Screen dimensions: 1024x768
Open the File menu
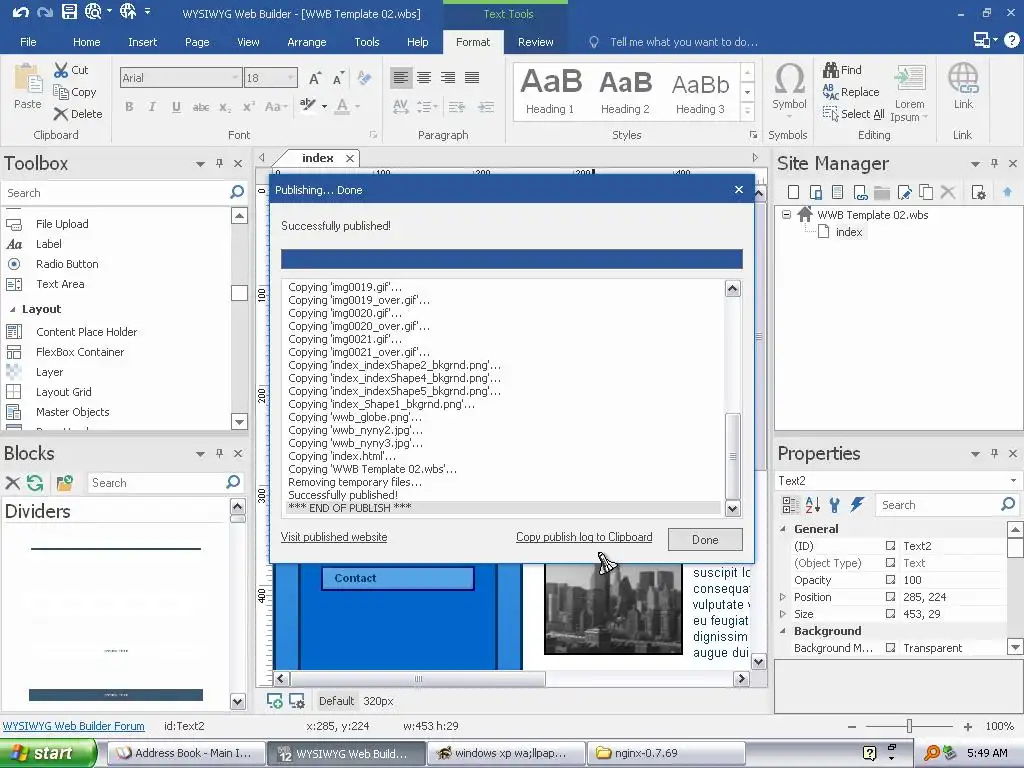(28, 42)
